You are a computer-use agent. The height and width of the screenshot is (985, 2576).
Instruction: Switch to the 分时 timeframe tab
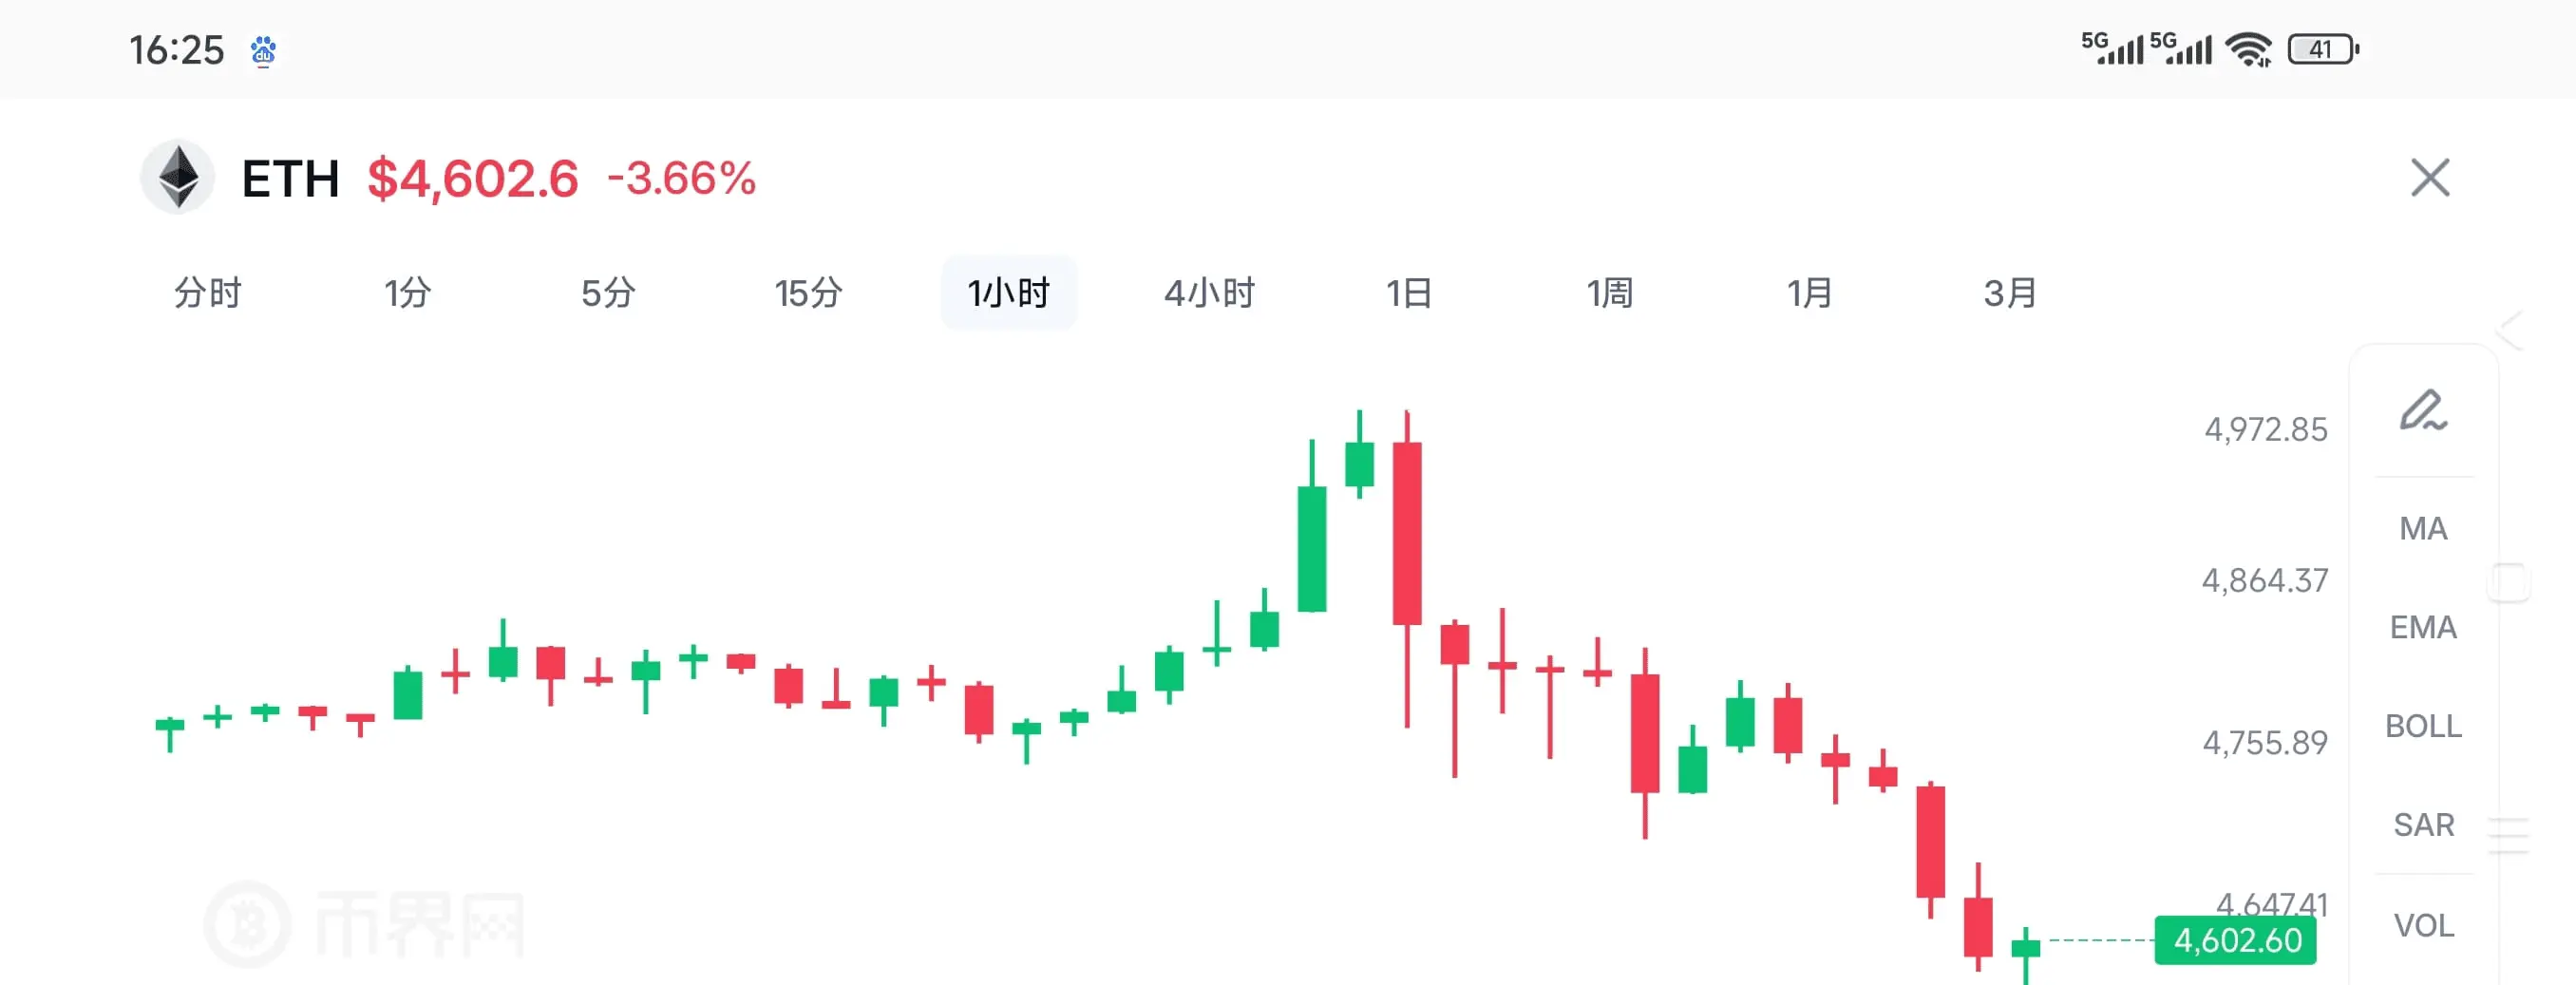click(x=208, y=293)
